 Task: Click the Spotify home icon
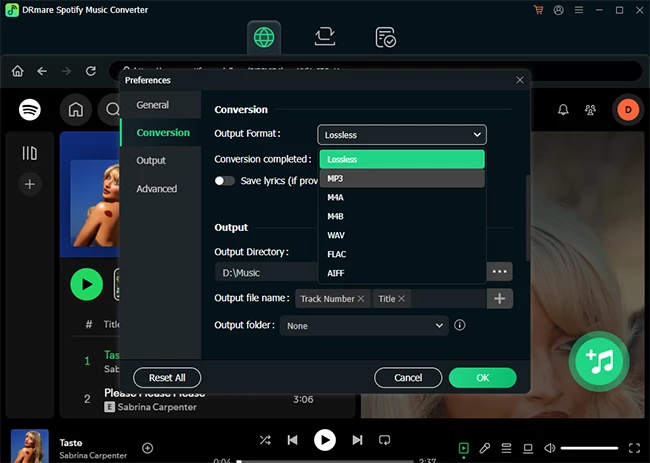click(74, 110)
